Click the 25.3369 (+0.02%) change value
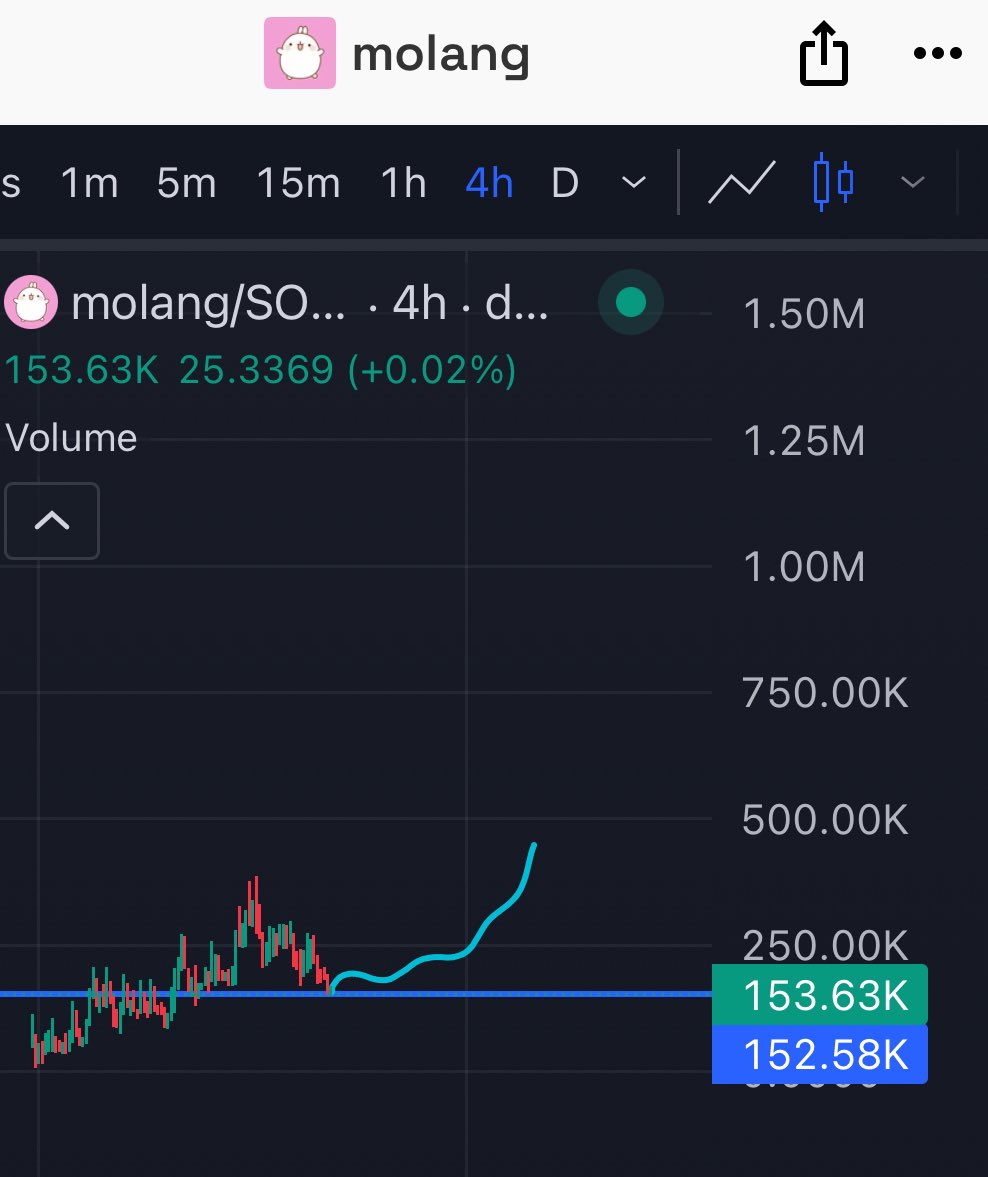The height and width of the screenshot is (1177, 988). (348, 370)
